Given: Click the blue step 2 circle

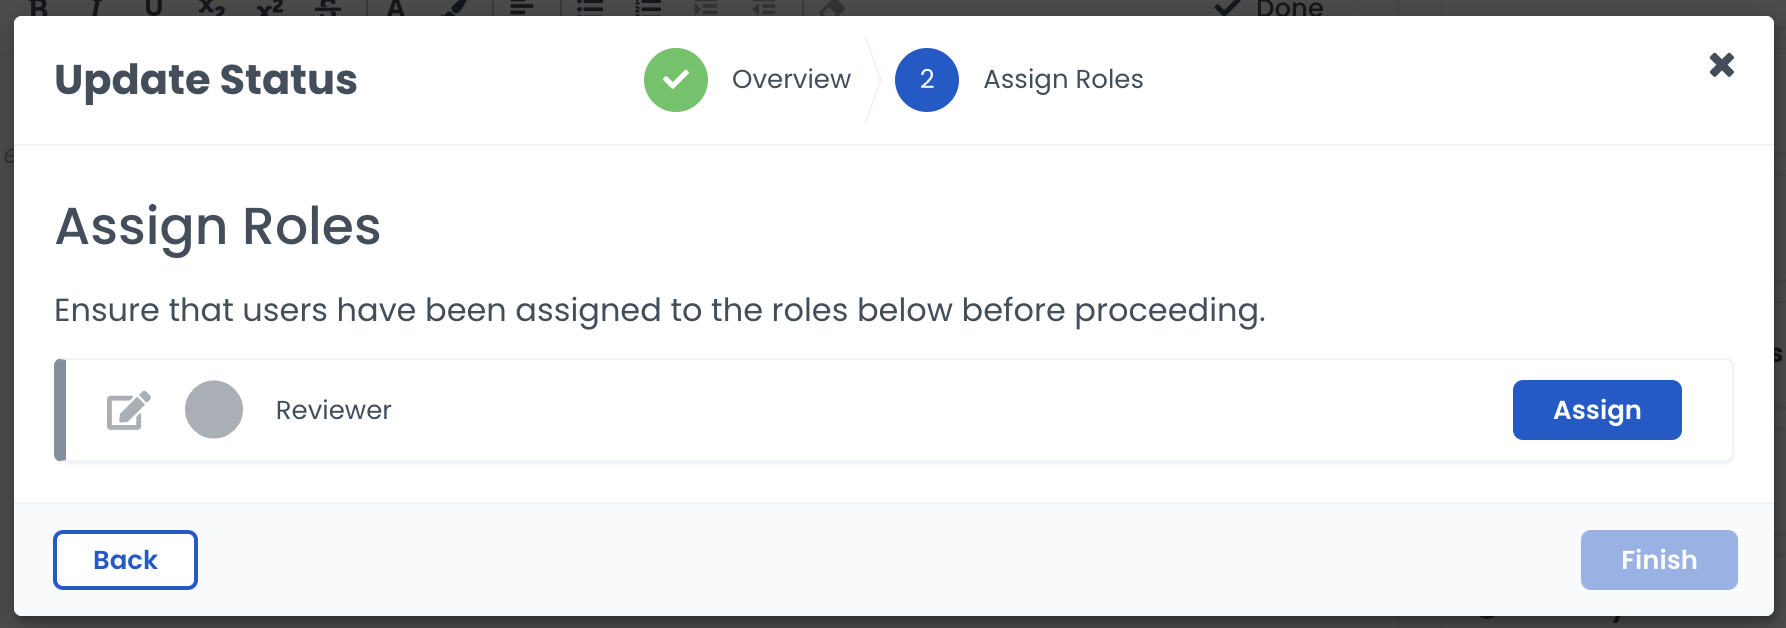Looking at the screenshot, I should pos(927,80).
